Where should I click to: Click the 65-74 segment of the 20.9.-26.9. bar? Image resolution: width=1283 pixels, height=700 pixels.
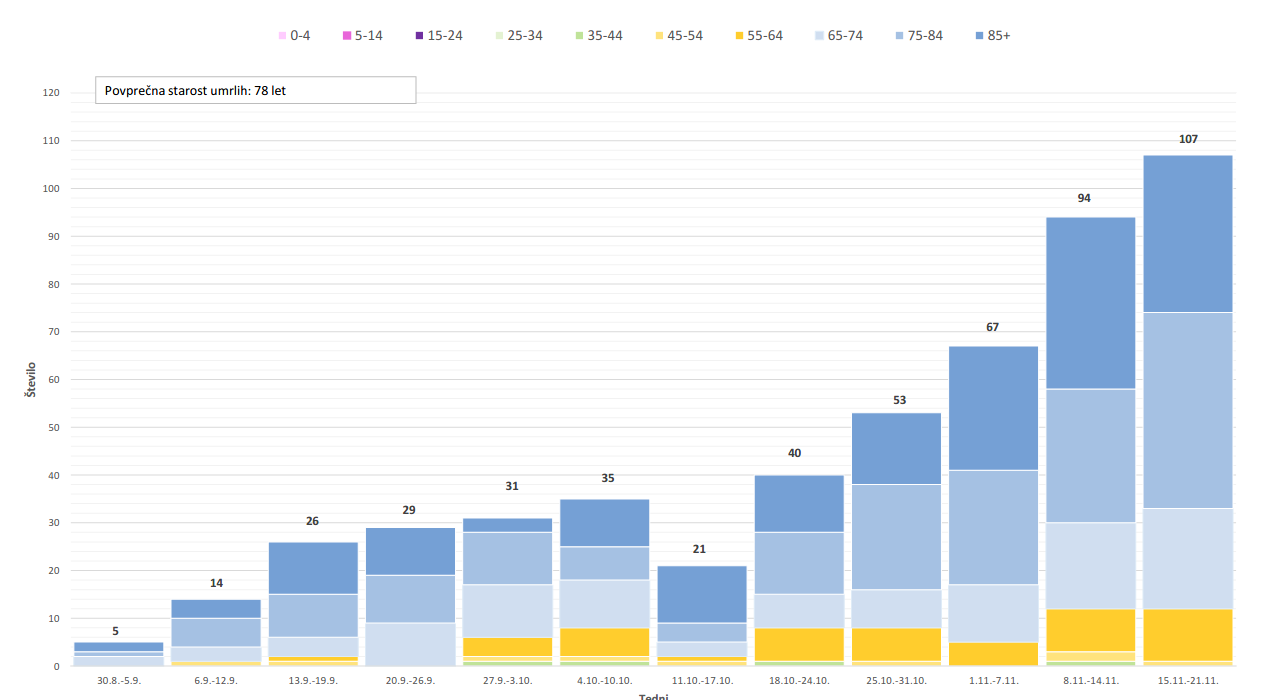click(410, 644)
